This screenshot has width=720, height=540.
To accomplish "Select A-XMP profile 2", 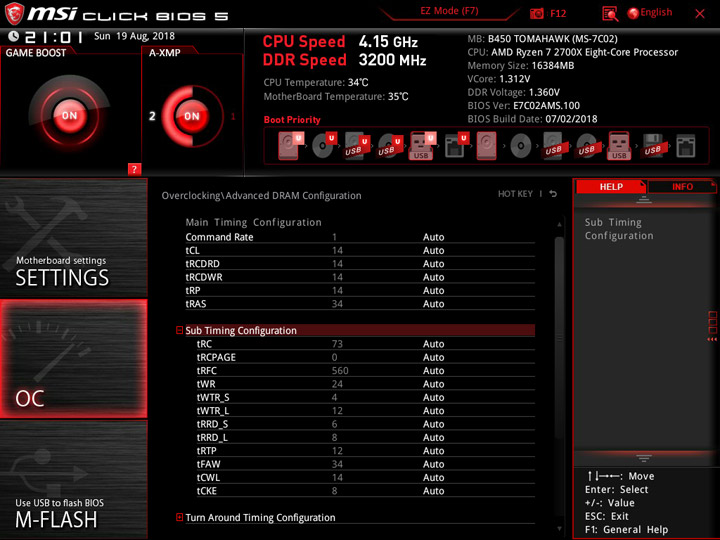I will [x=152, y=116].
